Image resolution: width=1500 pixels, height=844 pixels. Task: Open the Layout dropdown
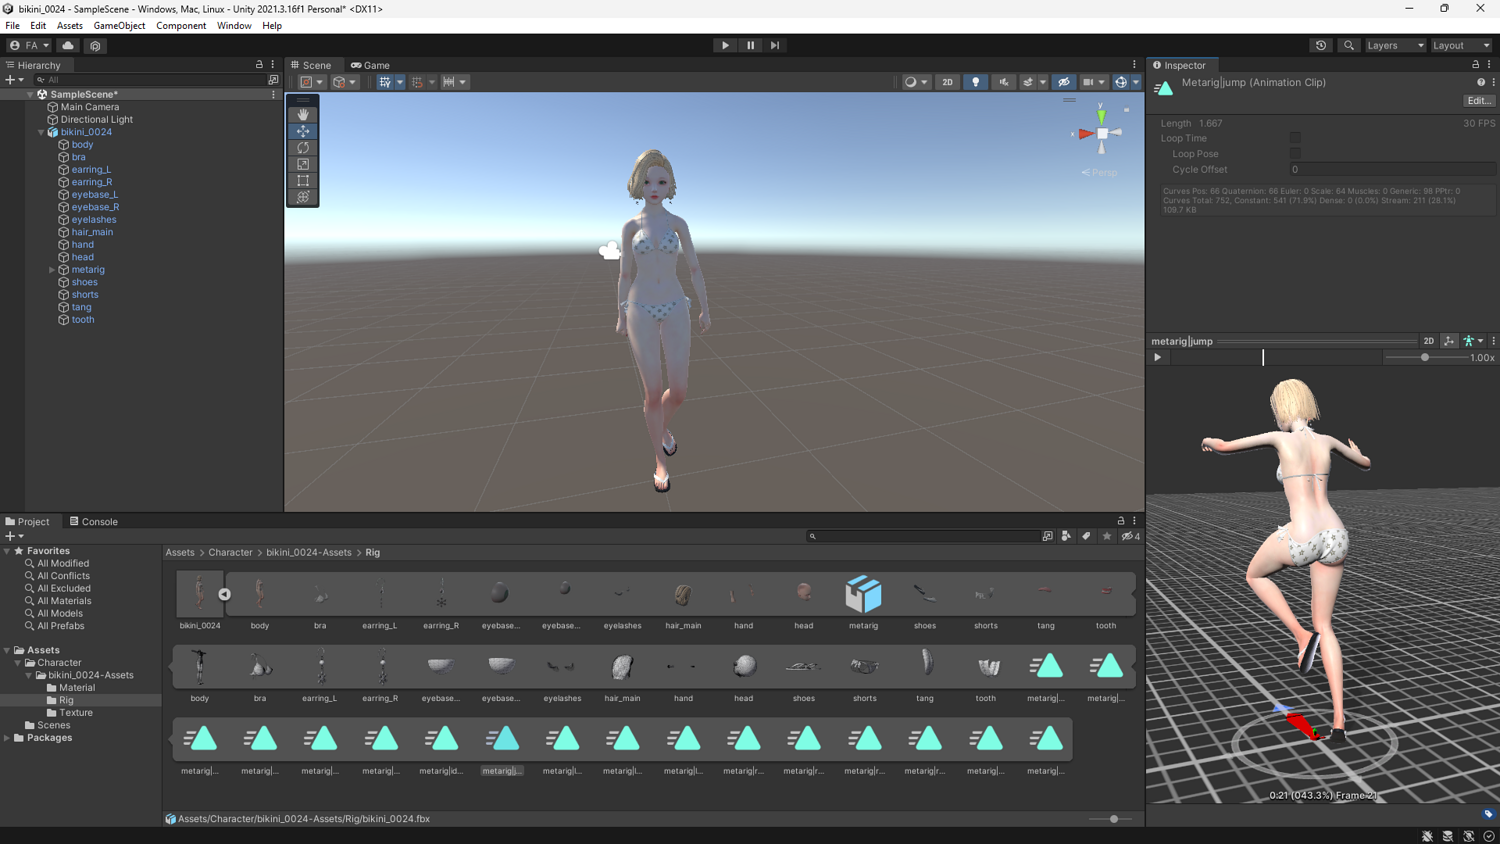[x=1461, y=45]
